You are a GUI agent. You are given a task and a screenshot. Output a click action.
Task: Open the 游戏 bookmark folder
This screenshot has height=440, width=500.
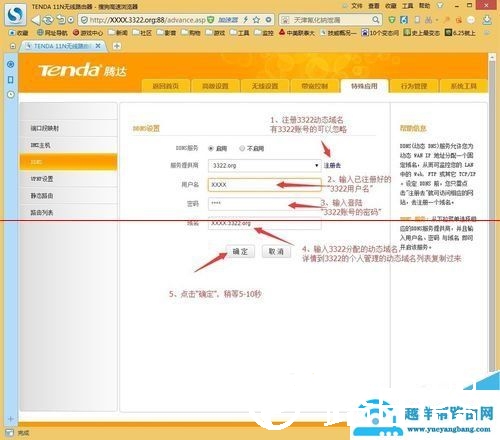[x=215, y=33]
